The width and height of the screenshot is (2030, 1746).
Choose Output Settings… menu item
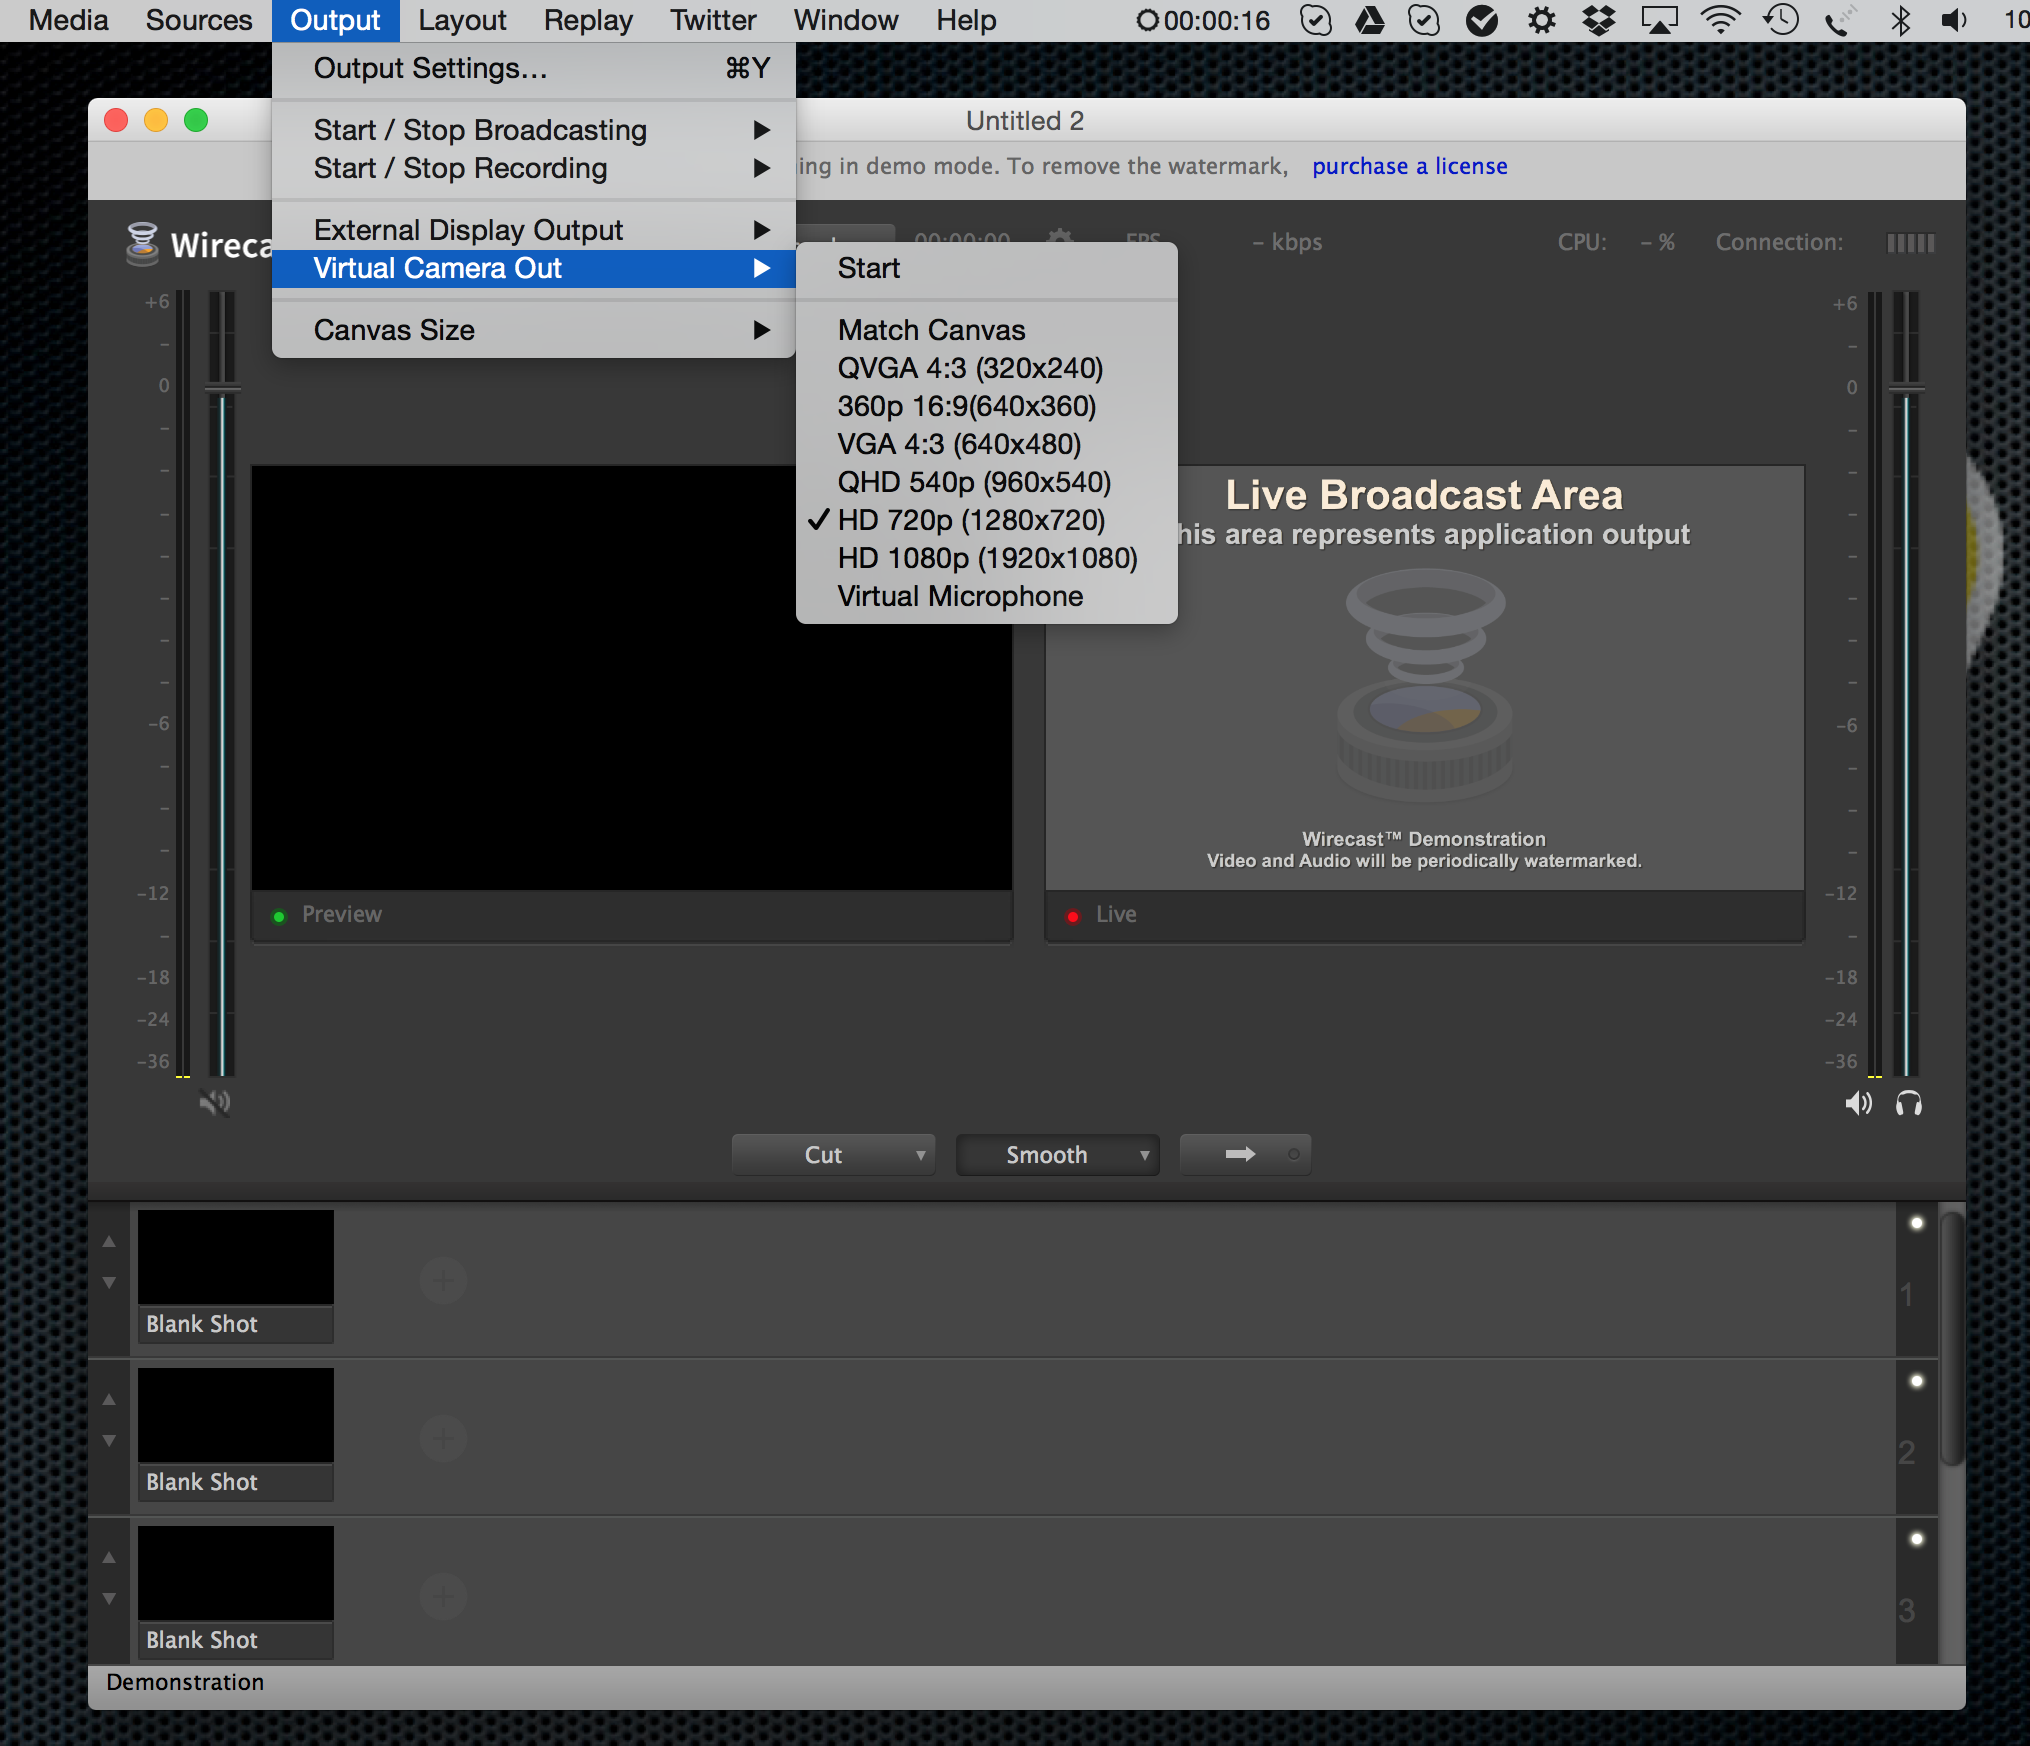point(430,68)
